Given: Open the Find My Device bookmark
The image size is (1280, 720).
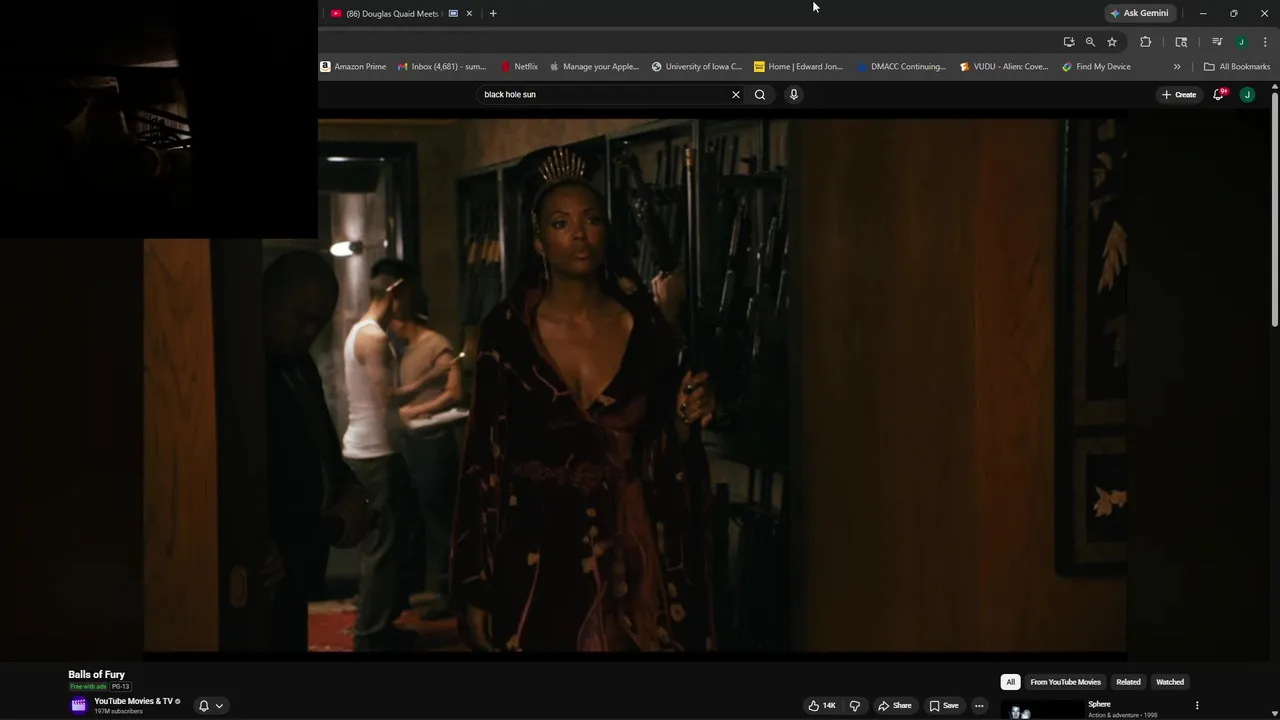Looking at the screenshot, I should tap(1097, 67).
